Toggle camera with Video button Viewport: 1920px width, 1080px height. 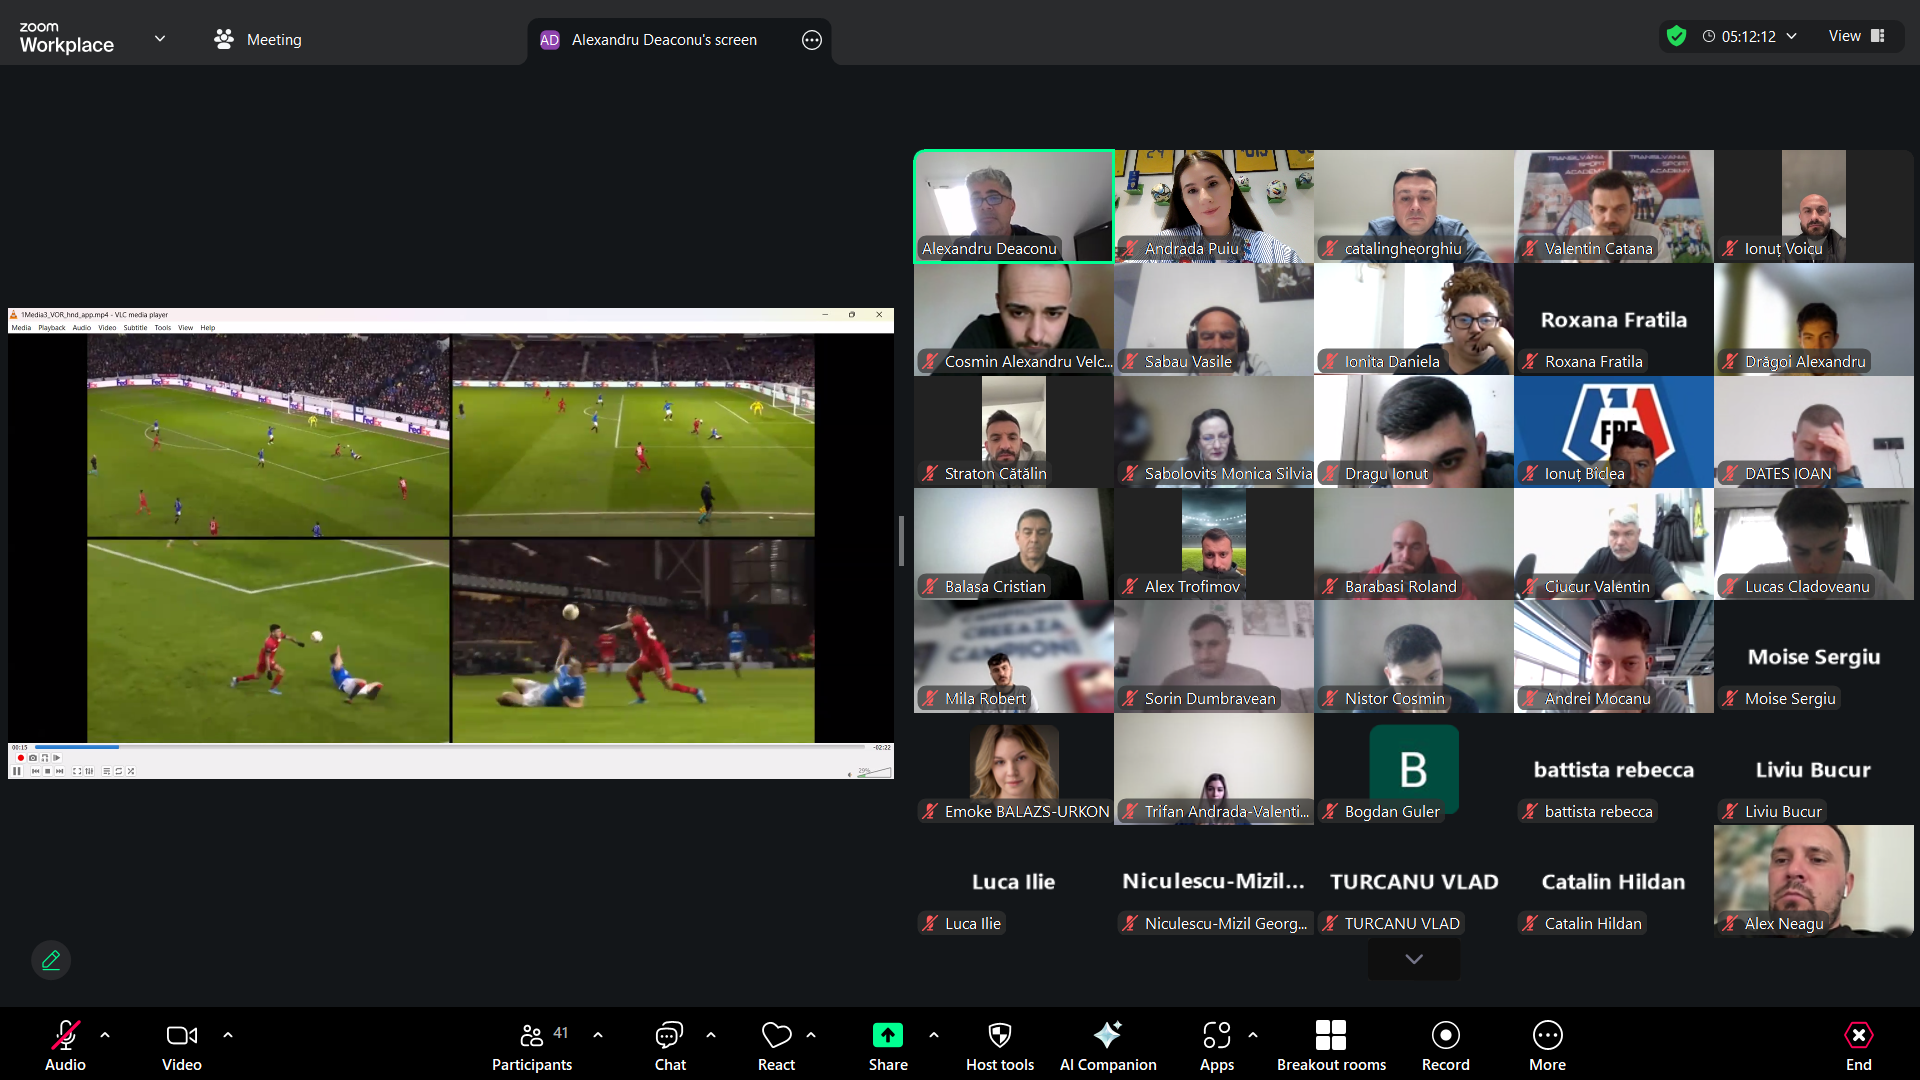(181, 1045)
